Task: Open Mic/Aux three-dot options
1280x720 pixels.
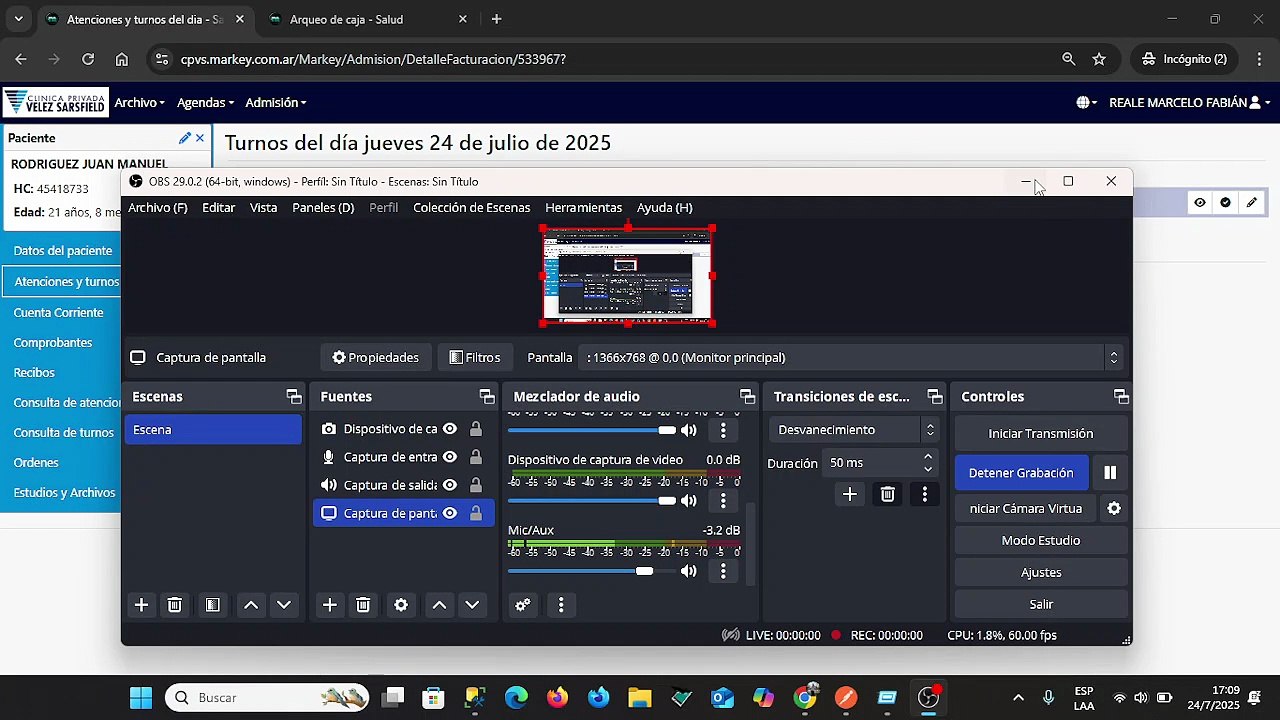Action: 723,571
